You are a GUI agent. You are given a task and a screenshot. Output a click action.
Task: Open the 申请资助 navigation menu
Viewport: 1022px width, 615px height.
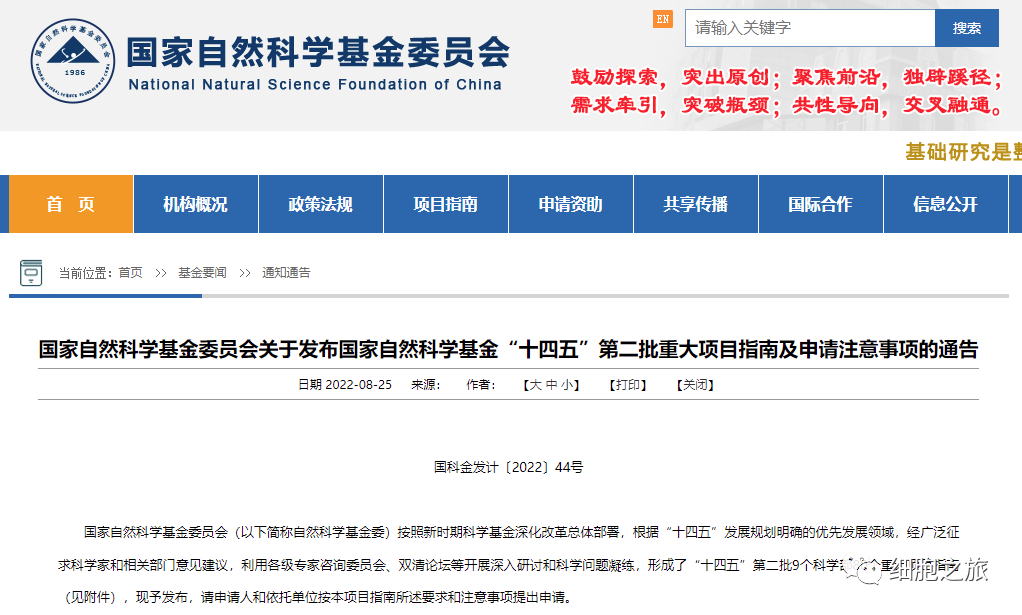coord(570,203)
